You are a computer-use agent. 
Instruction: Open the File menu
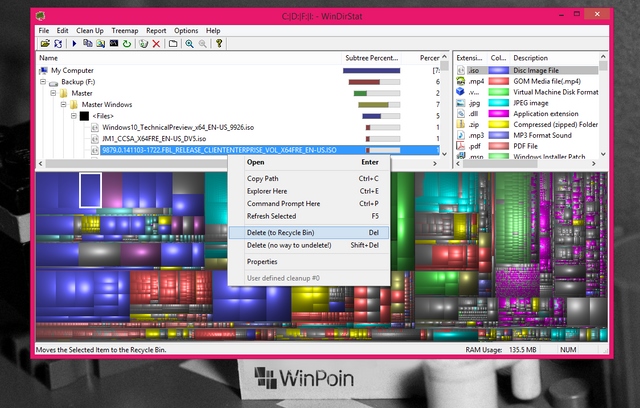coord(44,31)
